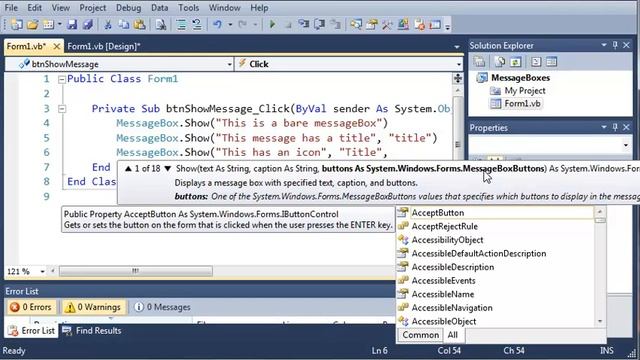
Task: Open the File menu
Action: pyautogui.click(x=11, y=8)
